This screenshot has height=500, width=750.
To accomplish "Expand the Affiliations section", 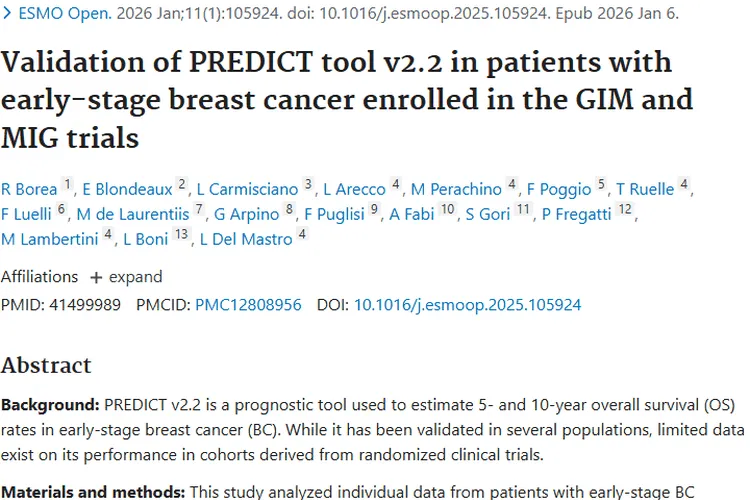I will coord(126,276).
